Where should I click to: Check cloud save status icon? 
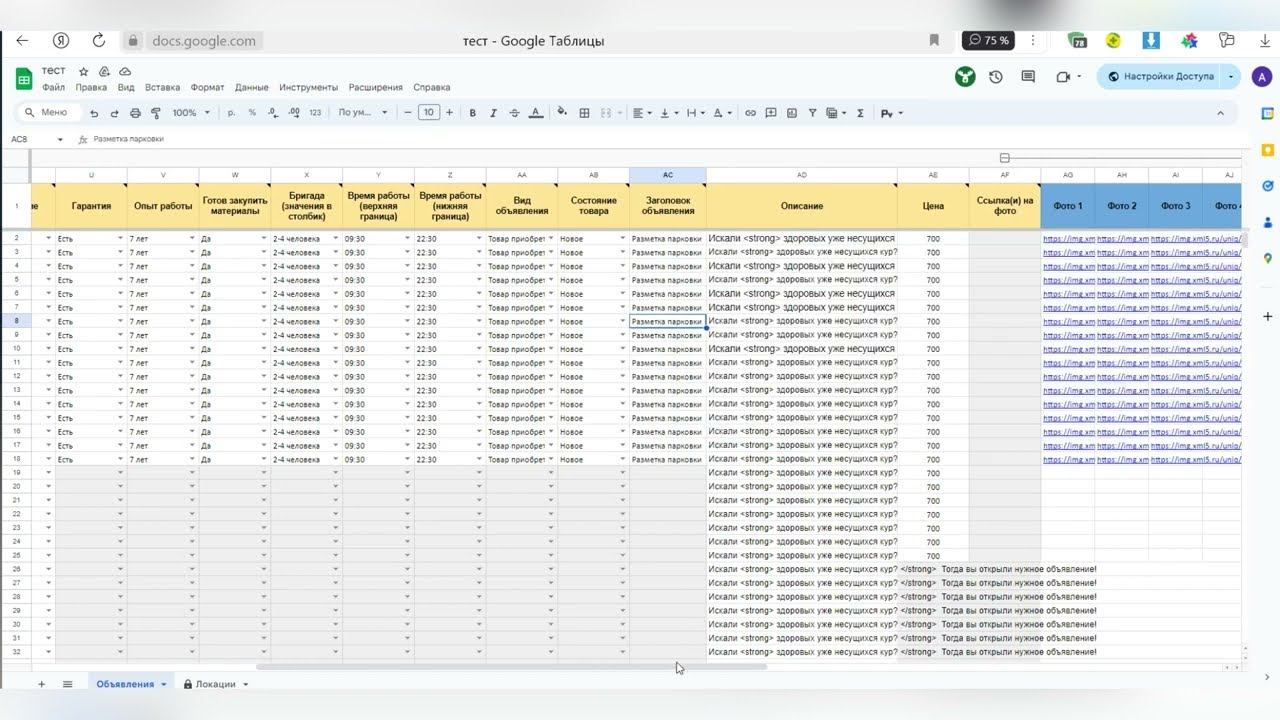[125, 72]
